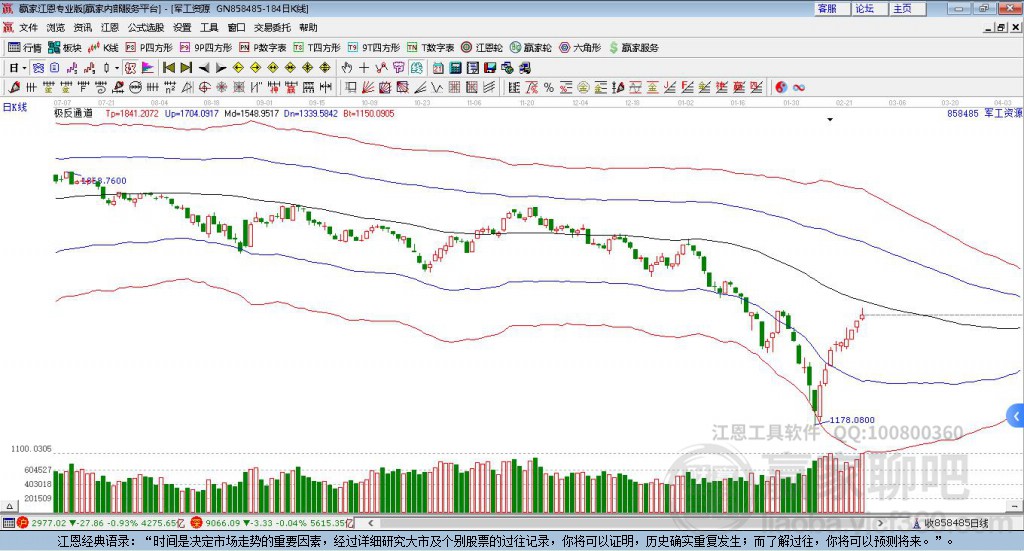The image size is (1024, 551).
Task: Open the 六角形 hexagon tool
Action: click(580, 48)
